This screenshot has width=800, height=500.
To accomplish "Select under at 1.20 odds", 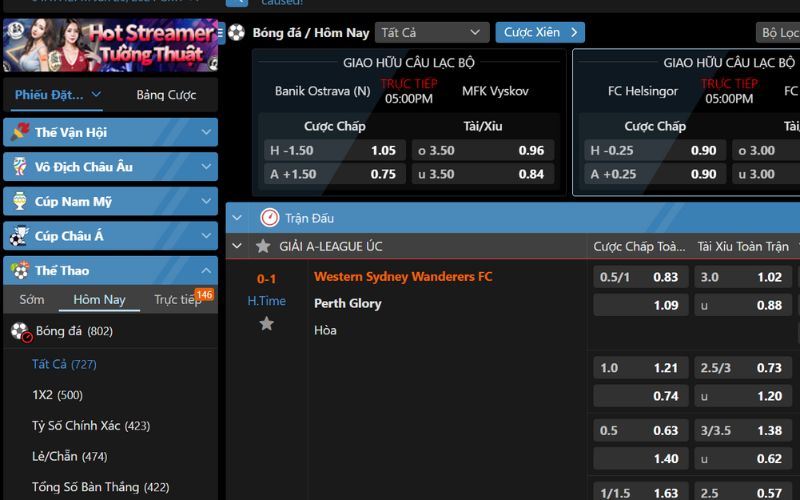I will click(743, 396).
